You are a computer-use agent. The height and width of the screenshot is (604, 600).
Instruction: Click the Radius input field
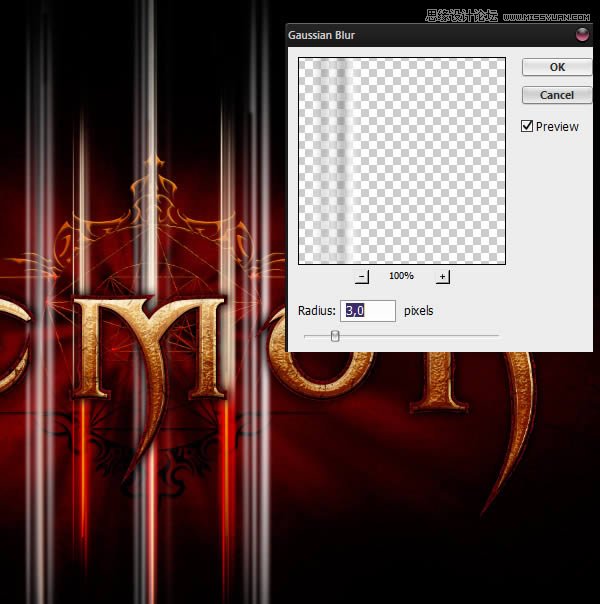coord(368,311)
